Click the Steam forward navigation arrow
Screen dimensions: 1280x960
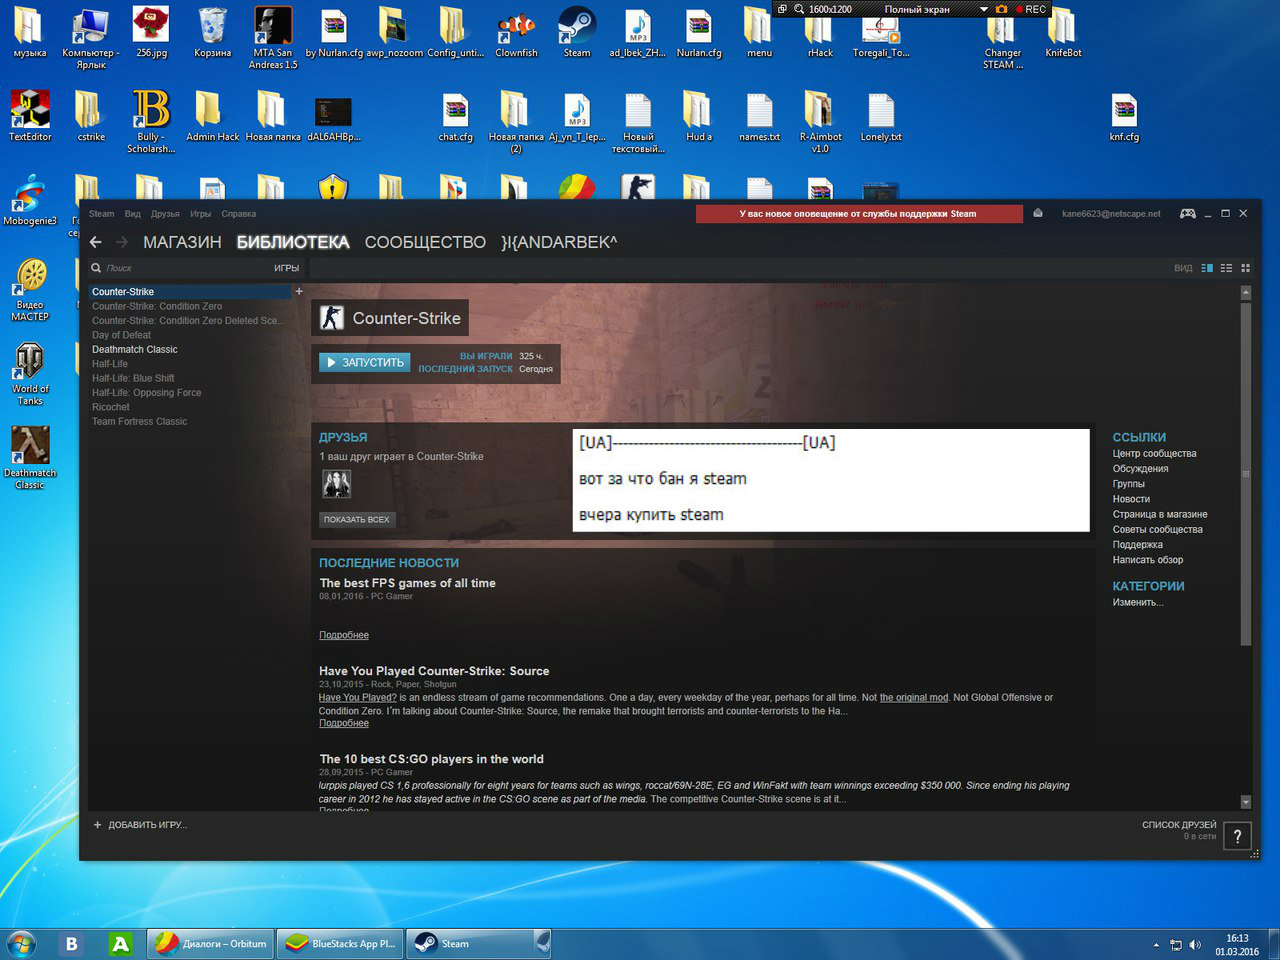[122, 242]
